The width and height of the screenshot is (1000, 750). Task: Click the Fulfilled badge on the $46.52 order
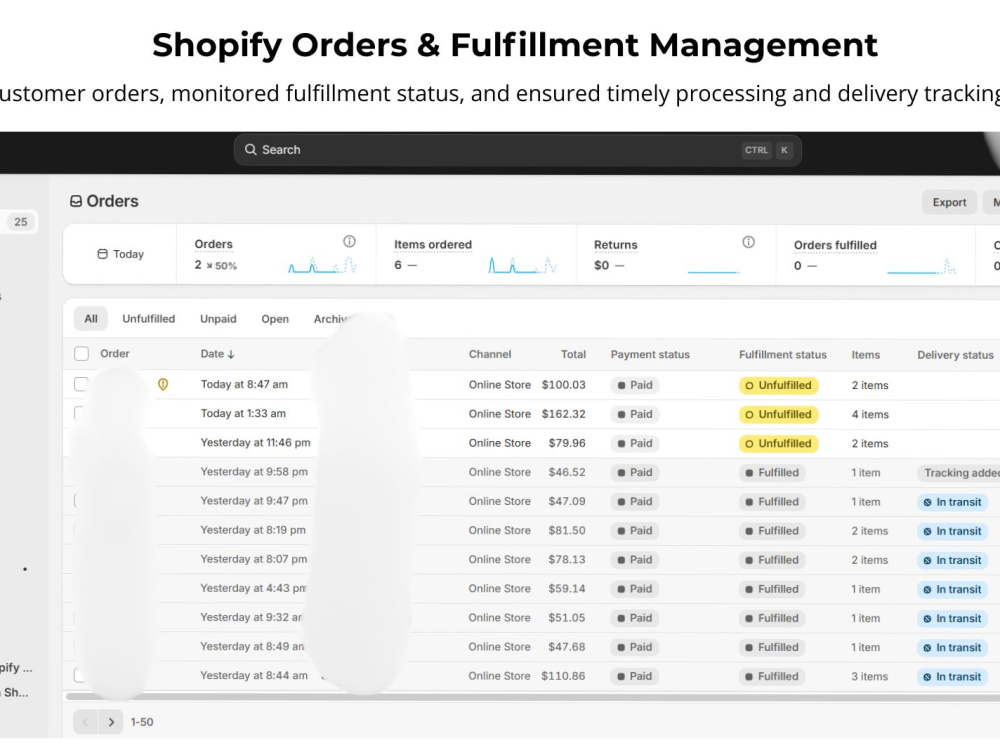(772, 473)
